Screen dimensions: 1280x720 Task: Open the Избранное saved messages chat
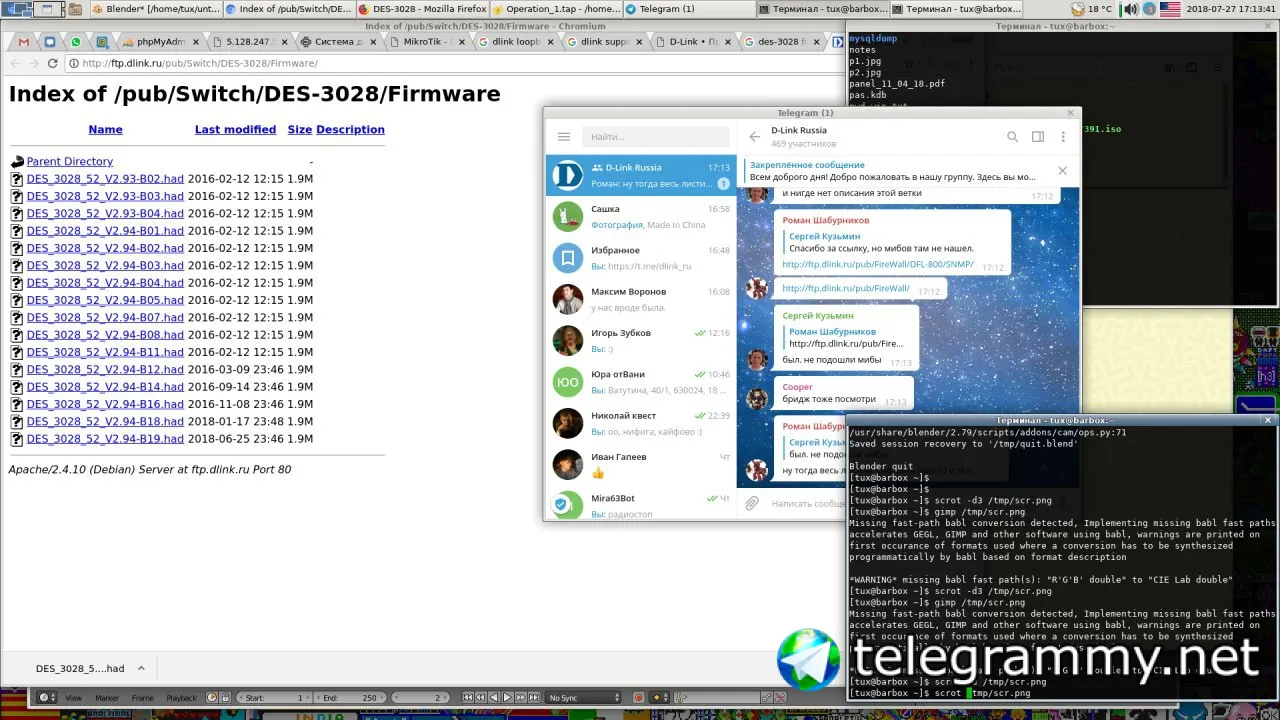point(641,258)
